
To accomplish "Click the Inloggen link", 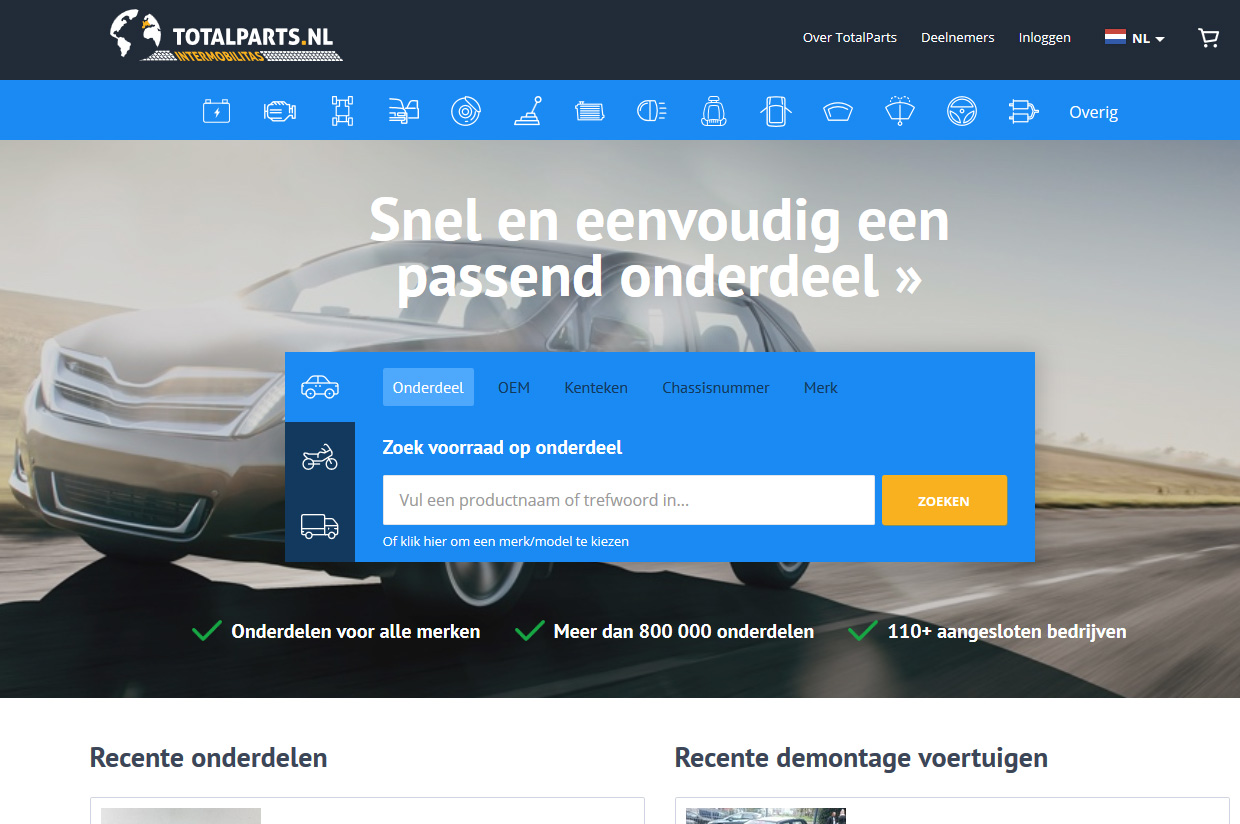I will tap(1045, 38).
